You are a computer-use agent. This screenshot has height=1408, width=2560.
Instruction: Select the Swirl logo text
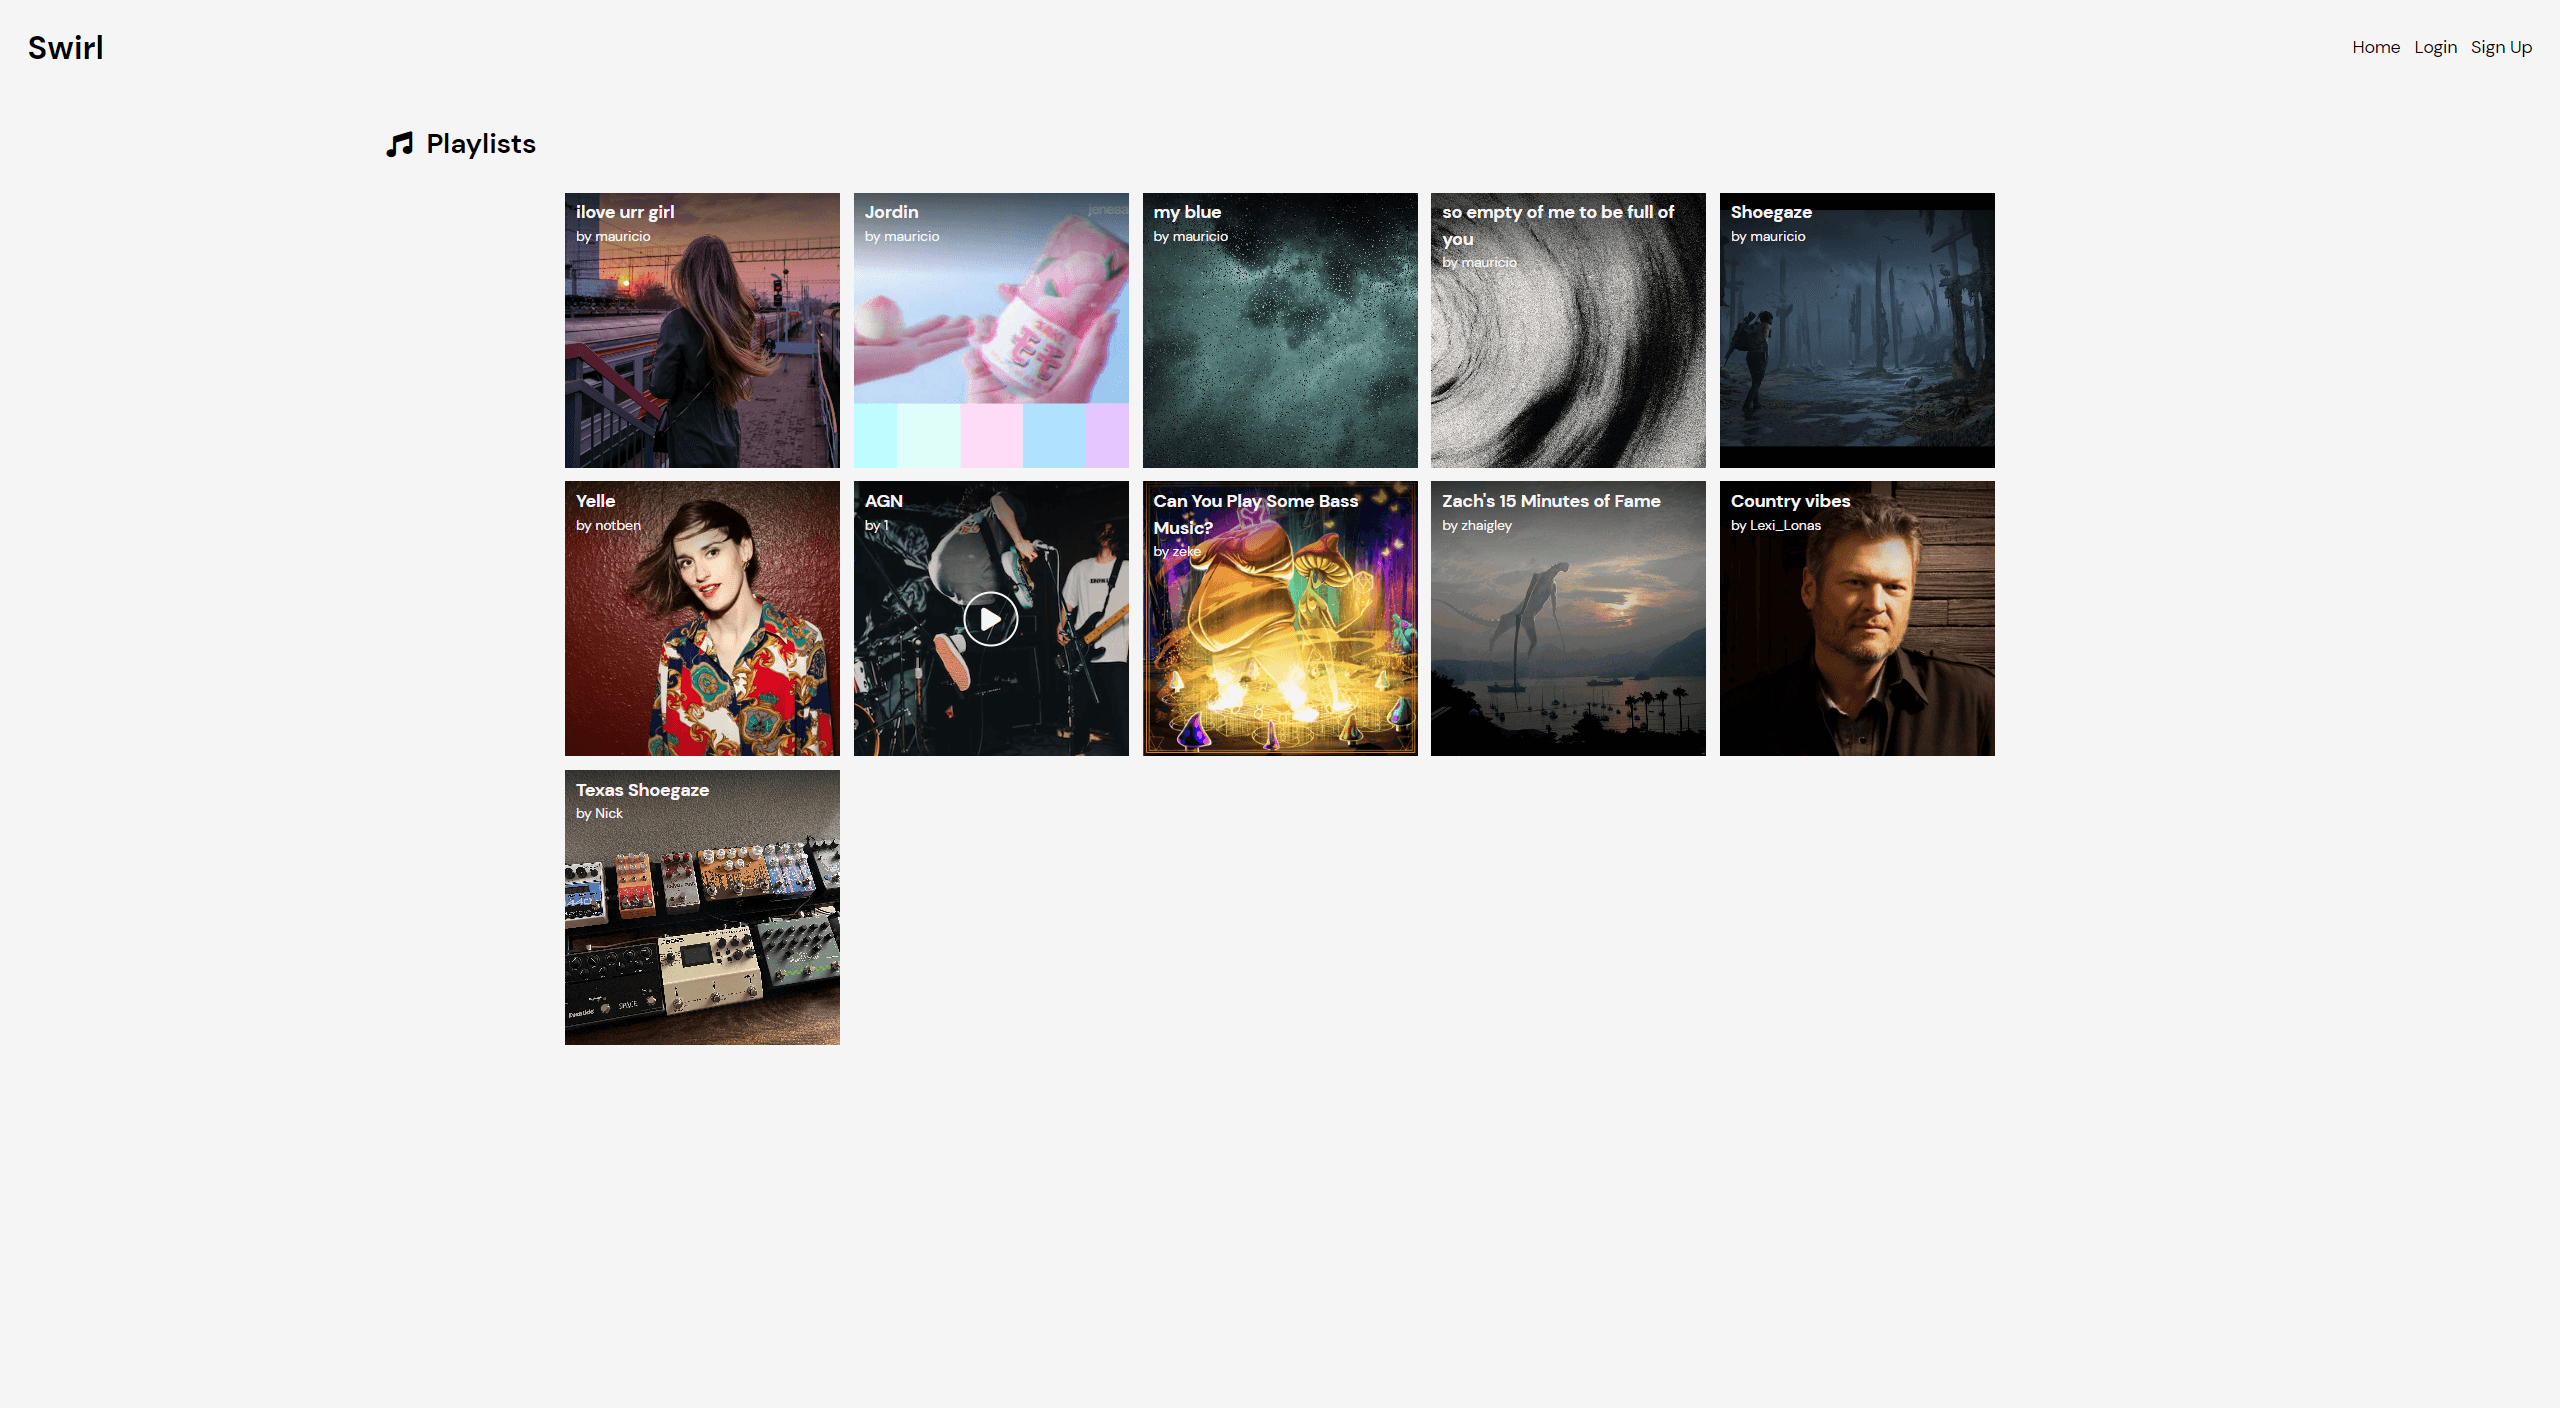(x=64, y=45)
